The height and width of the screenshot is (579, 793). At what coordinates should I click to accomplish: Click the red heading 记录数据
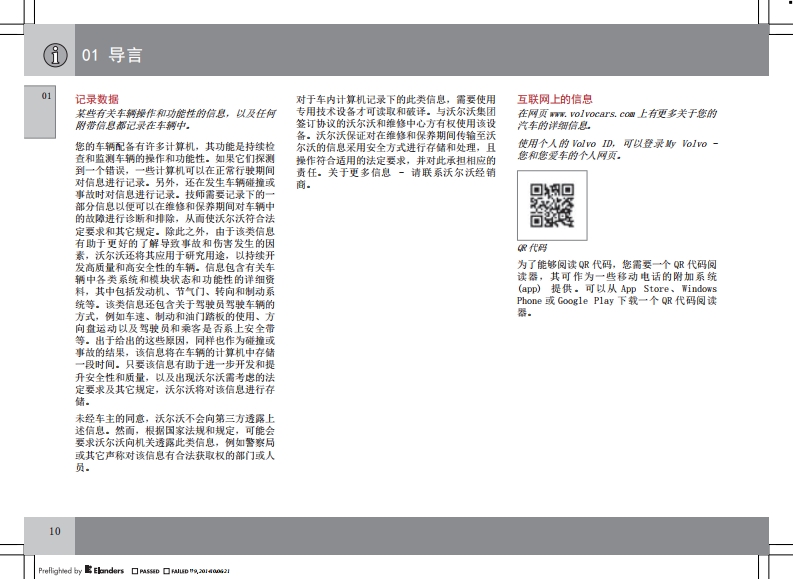pyautogui.click(x=97, y=99)
